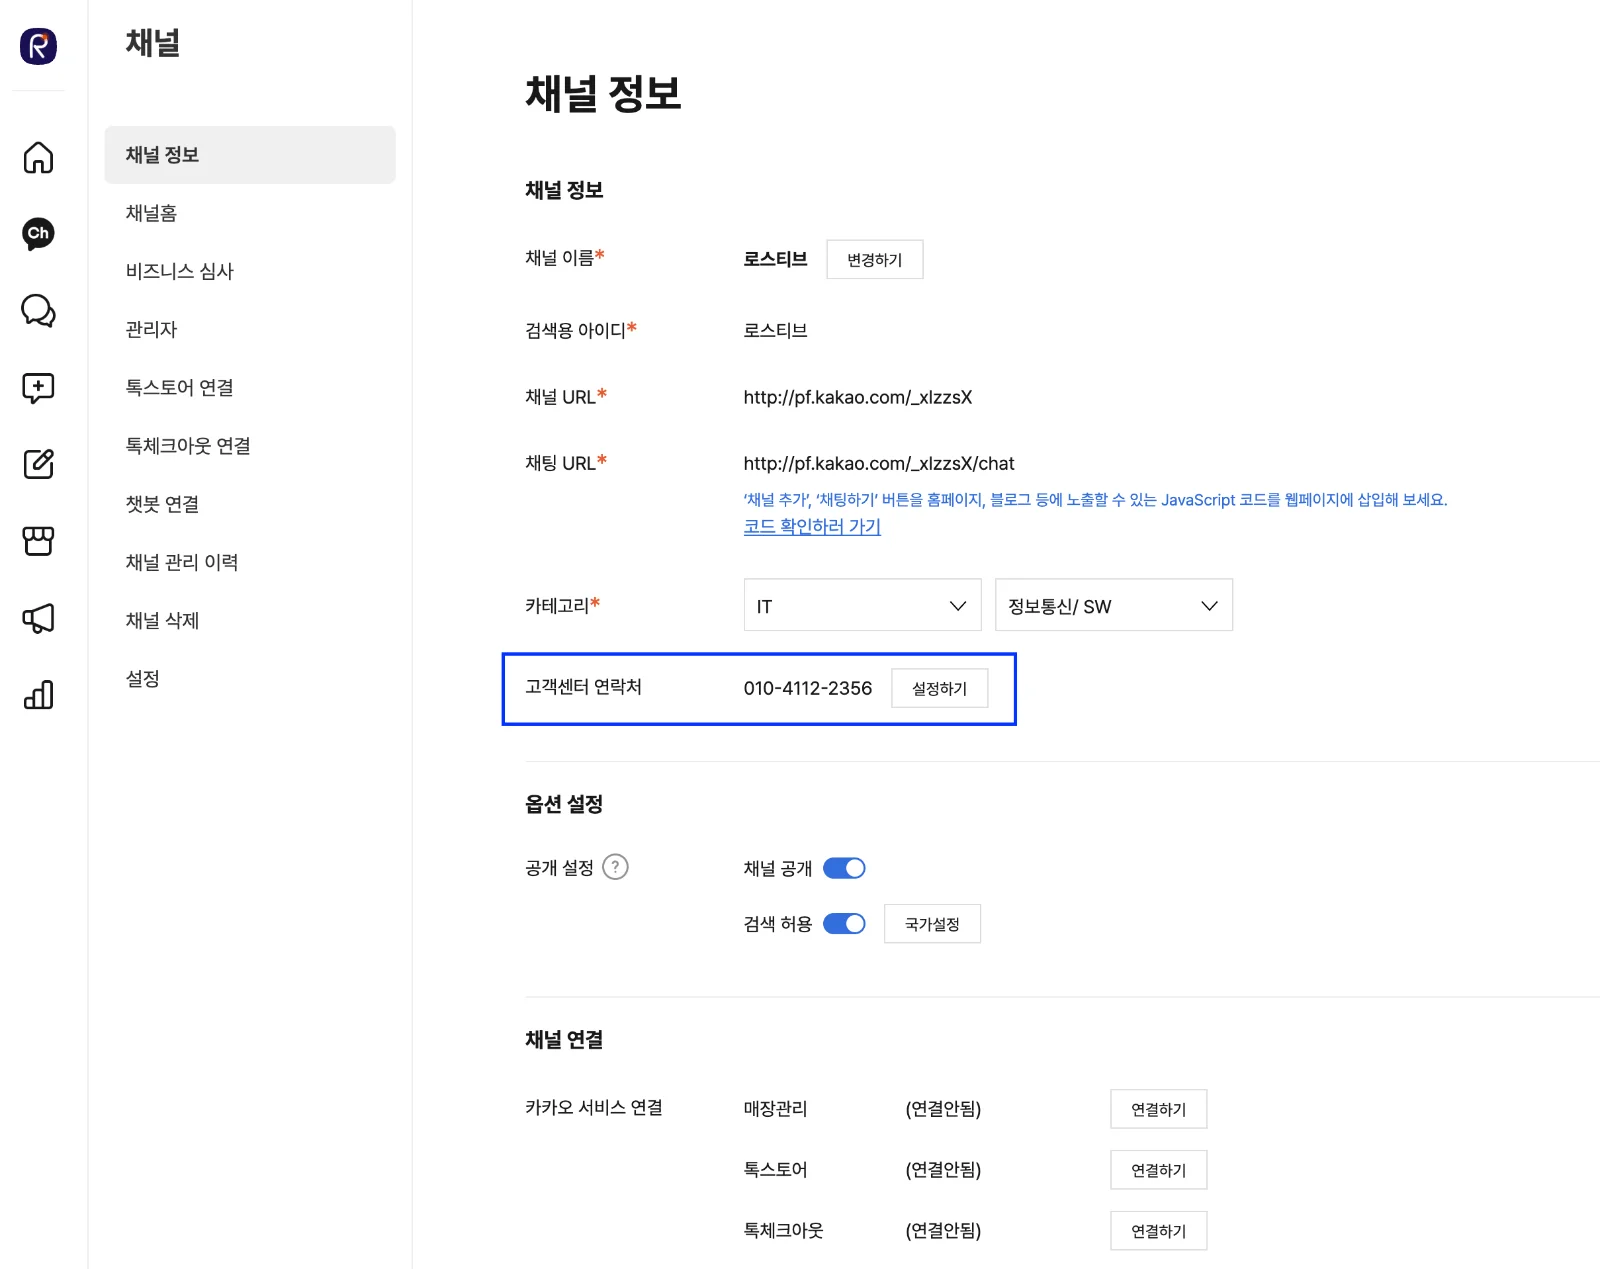The width and height of the screenshot is (1600, 1269).
Task: Follow the 코드 확인하러 가기 link
Action: (x=812, y=526)
